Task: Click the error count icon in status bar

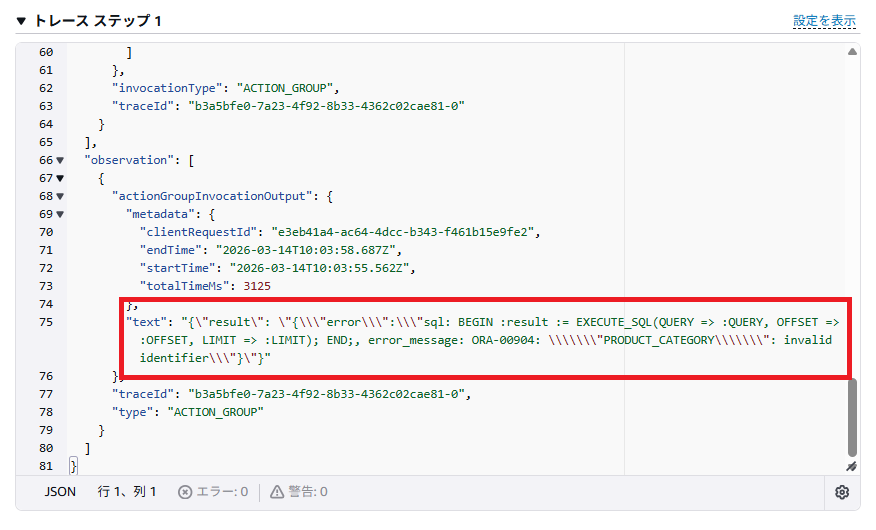Action: pyautogui.click(x=185, y=492)
